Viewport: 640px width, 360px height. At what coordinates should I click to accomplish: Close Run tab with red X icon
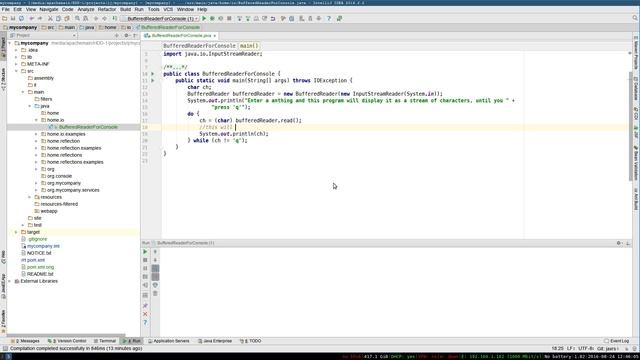145,314
